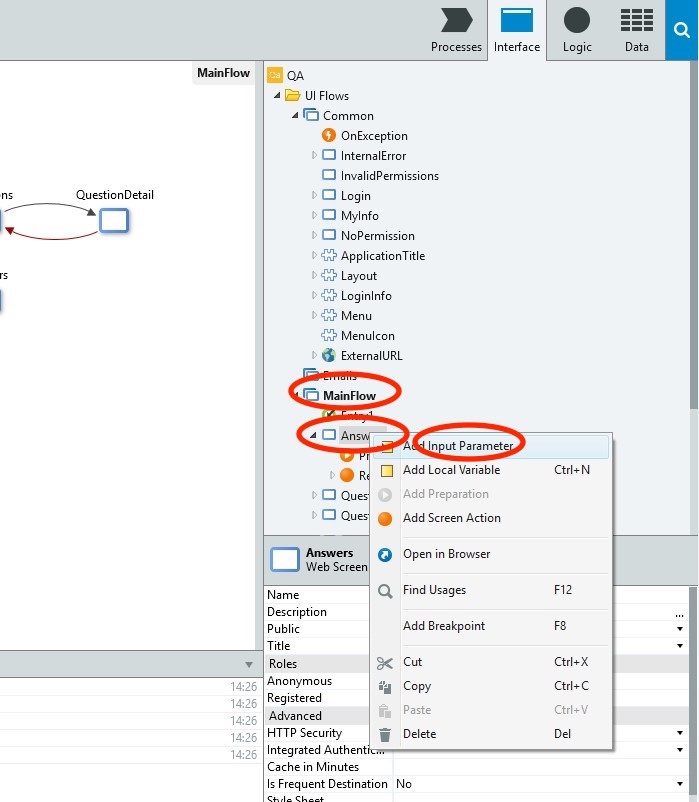
Task: Collapse the UI Flows folder
Action: (277, 95)
